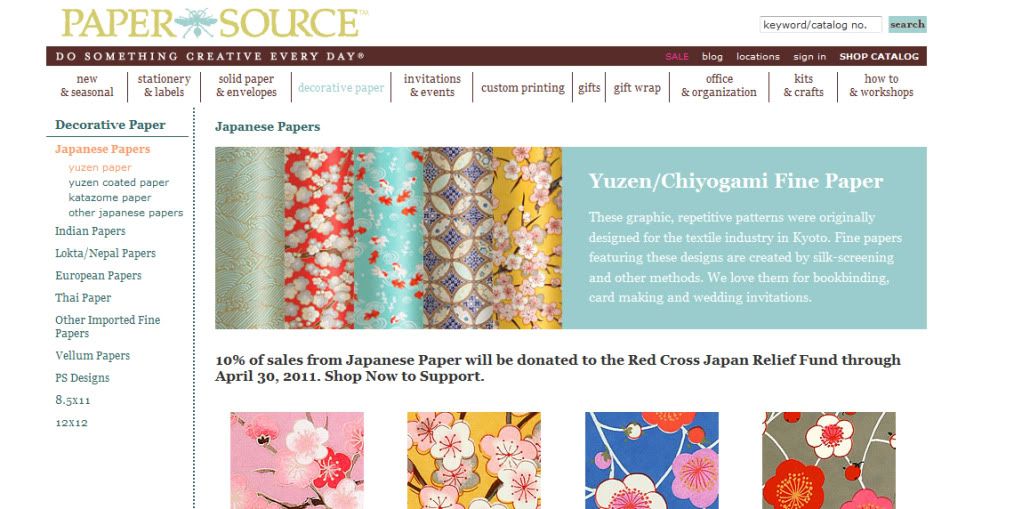Click the Paper Source logo
The height and width of the screenshot is (509, 1022).
click(x=214, y=23)
